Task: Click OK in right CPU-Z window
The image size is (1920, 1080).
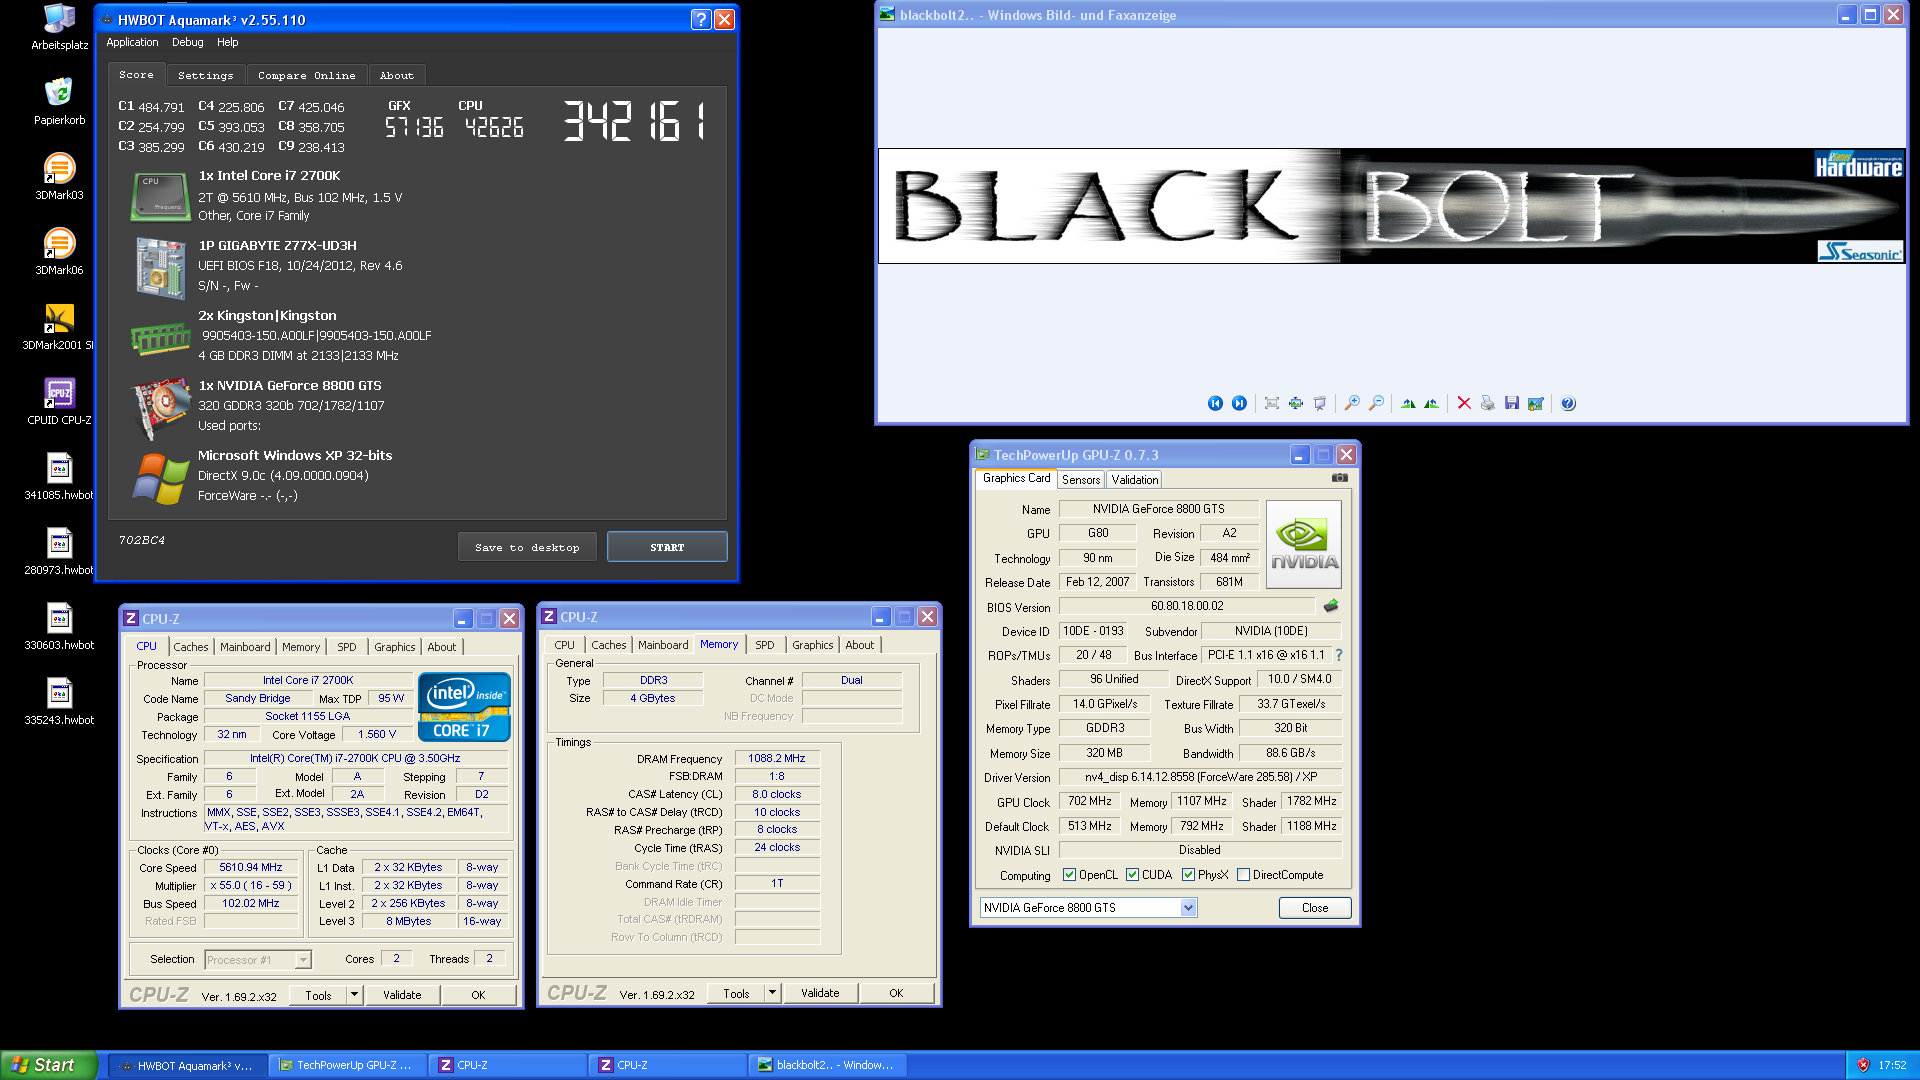Action: point(896,993)
